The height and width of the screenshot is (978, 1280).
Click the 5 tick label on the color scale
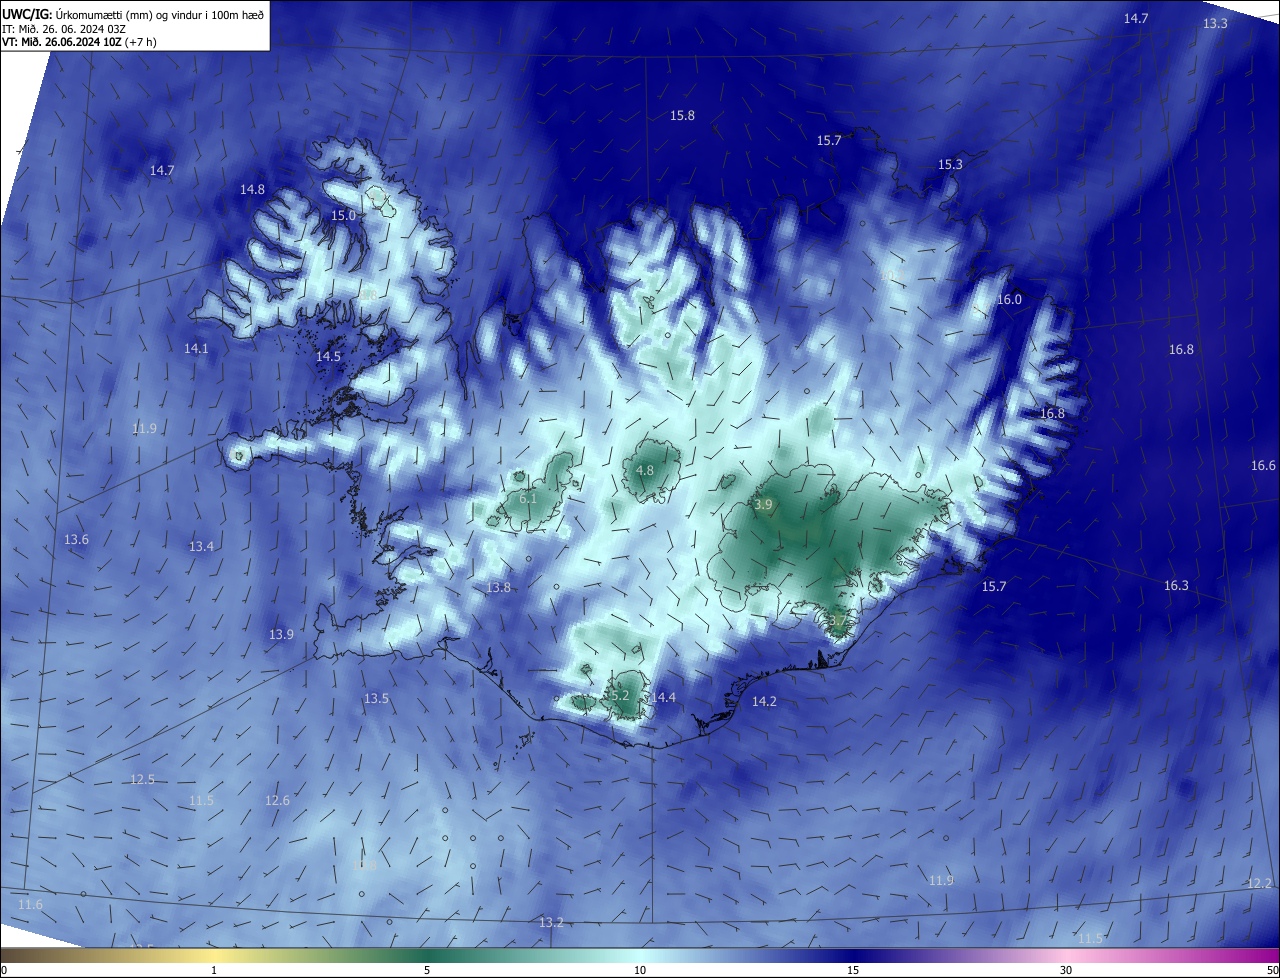[427, 970]
